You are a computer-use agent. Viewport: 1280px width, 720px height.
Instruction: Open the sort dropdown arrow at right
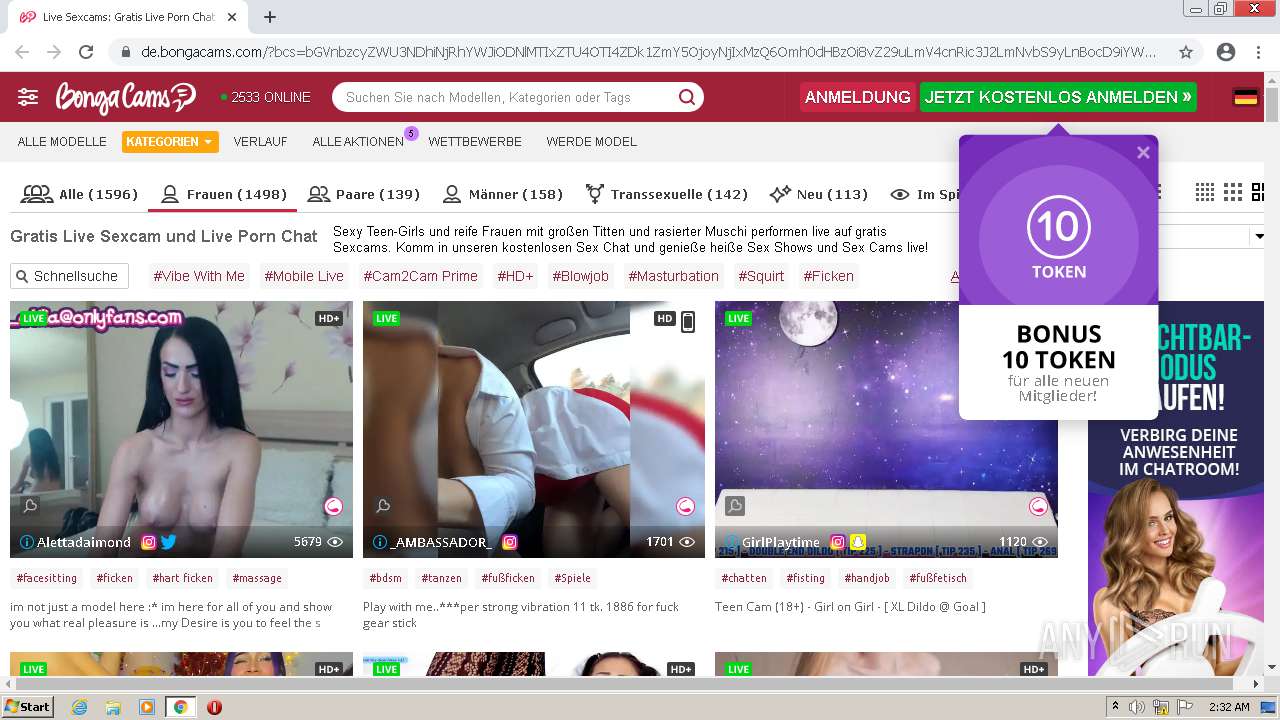click(1259, 237)
